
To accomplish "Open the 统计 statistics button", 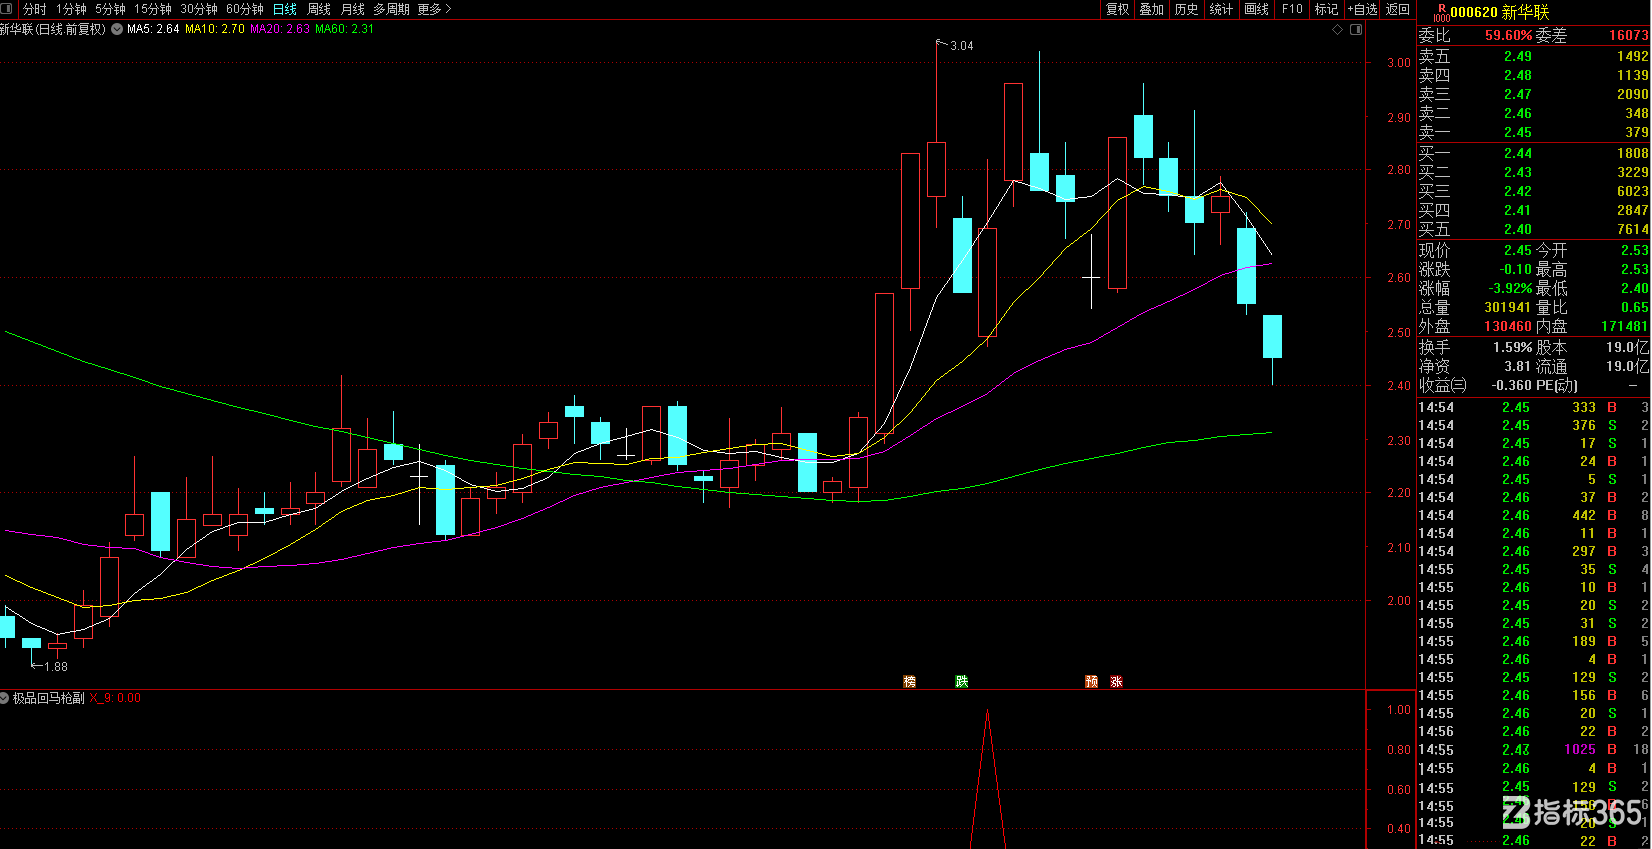I will click(x=1221, y=9).
